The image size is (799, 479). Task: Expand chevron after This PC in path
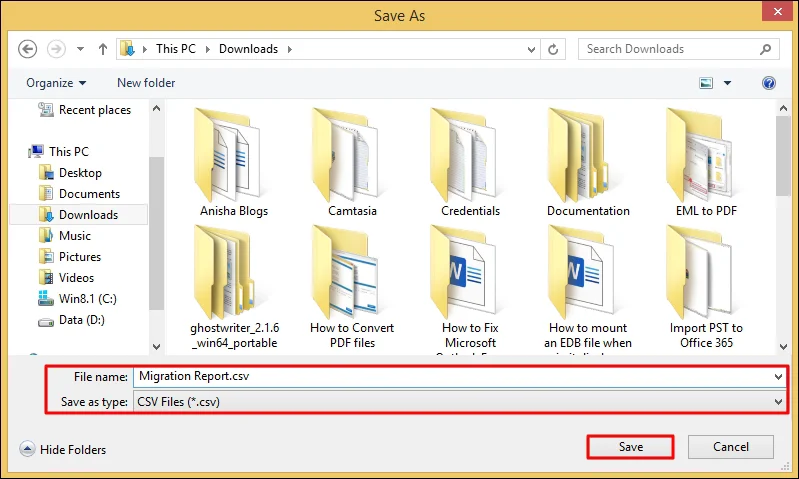(208, 49)
